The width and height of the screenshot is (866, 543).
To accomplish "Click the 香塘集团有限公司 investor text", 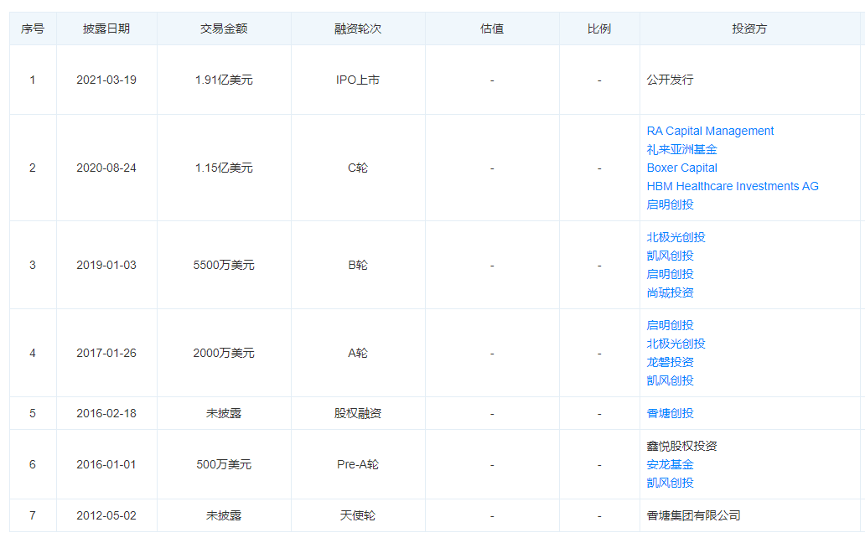I will pyautogui.click(x=694, y=516).
